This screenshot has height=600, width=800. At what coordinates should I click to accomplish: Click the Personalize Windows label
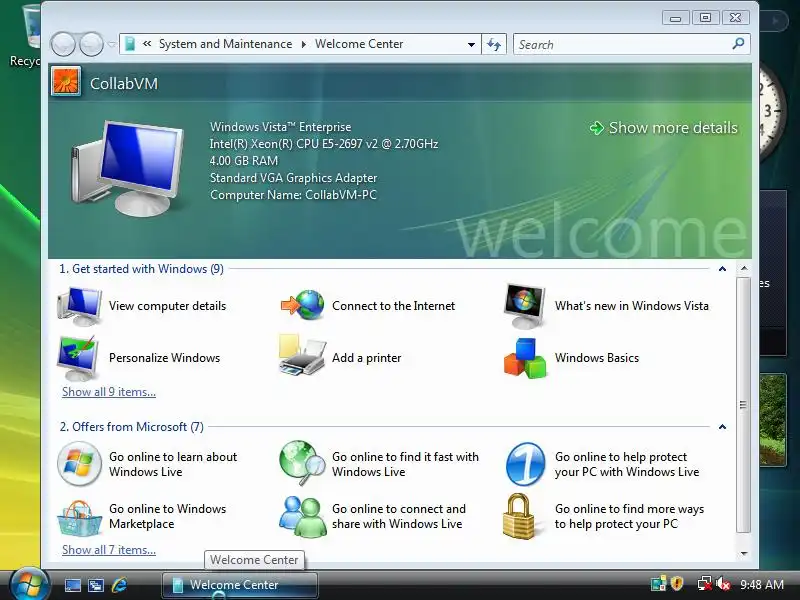[x=164, y=358]
